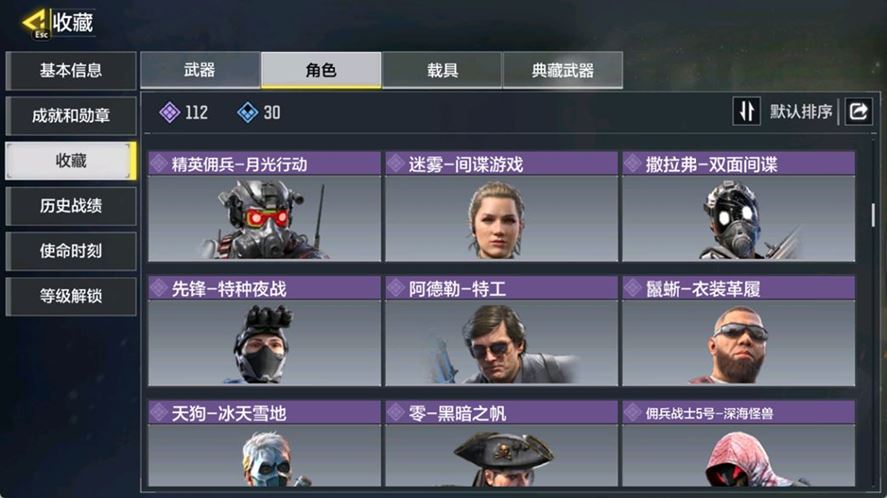Click the share export icon
887x498 pixels.
(x=858, y=111)
